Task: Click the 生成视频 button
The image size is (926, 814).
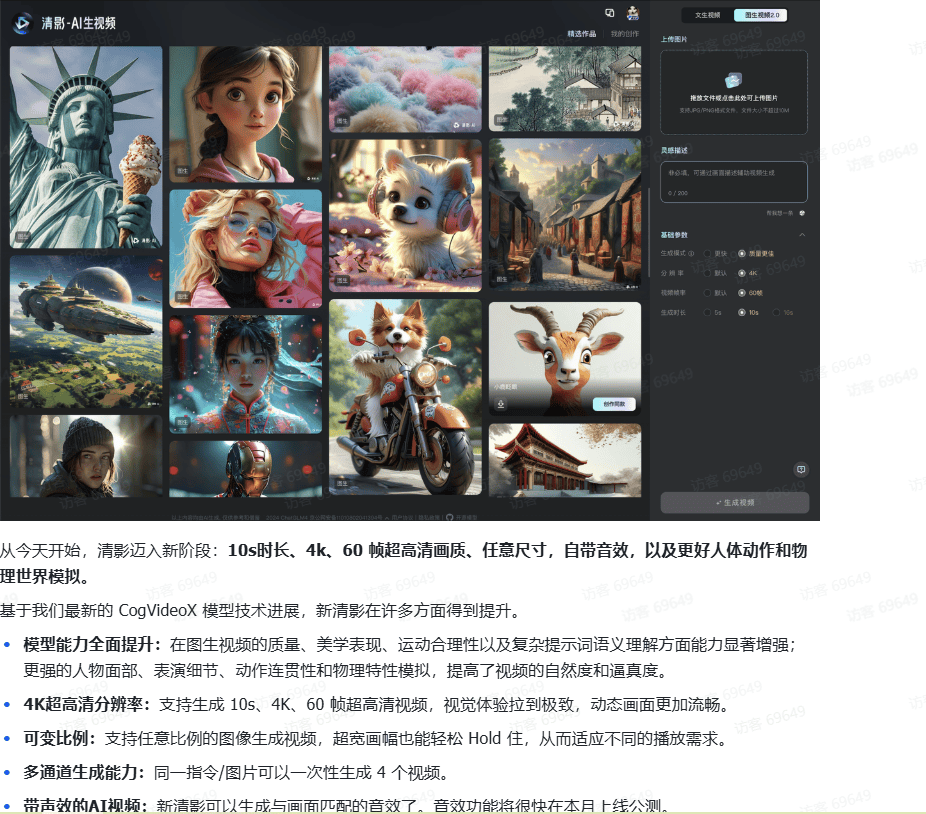Action: tap(735, 503)
